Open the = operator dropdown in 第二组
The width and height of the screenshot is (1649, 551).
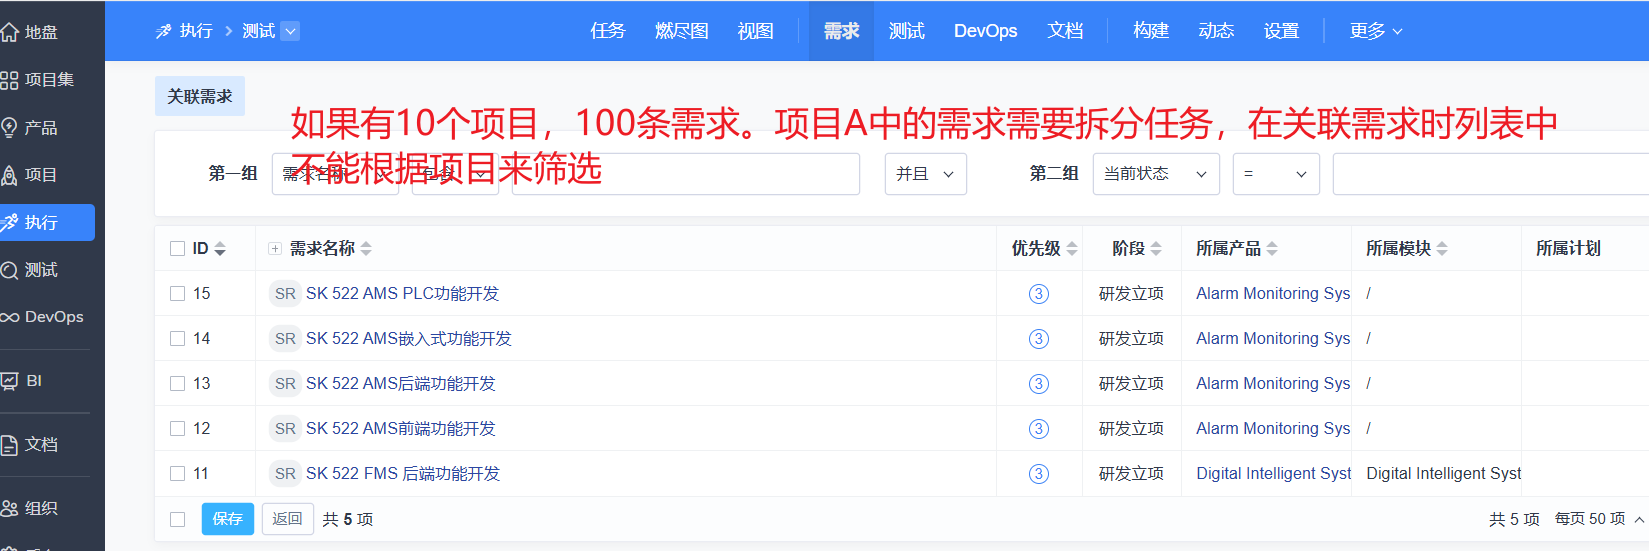(1276, 174)
